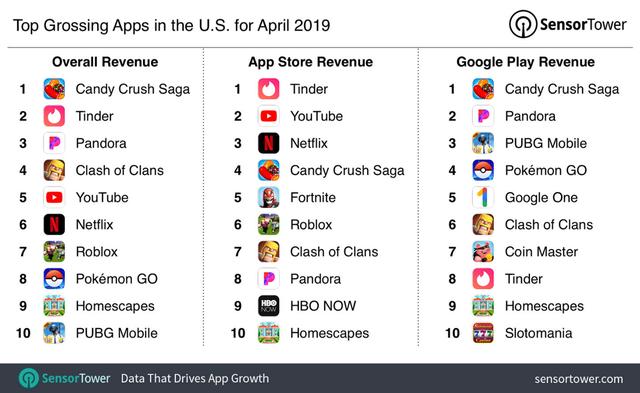Click the Google One app icon
This screenshot has height=393, width=640.
coord(483,198)
